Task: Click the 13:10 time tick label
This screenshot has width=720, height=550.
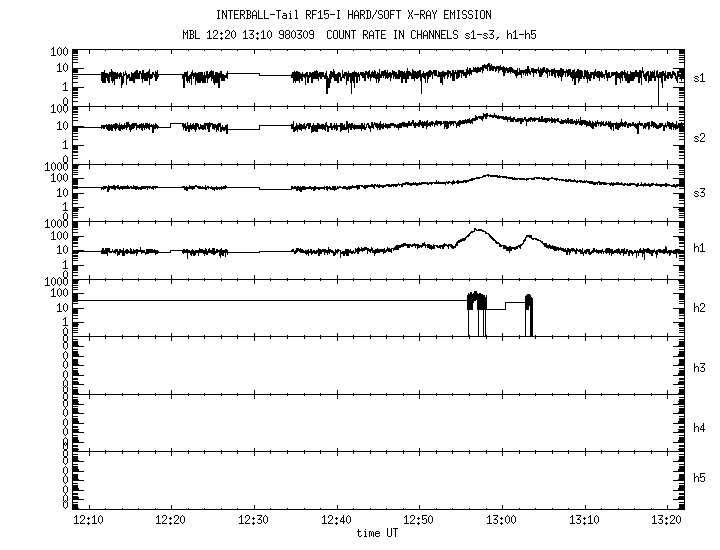Action: point(584,521)
